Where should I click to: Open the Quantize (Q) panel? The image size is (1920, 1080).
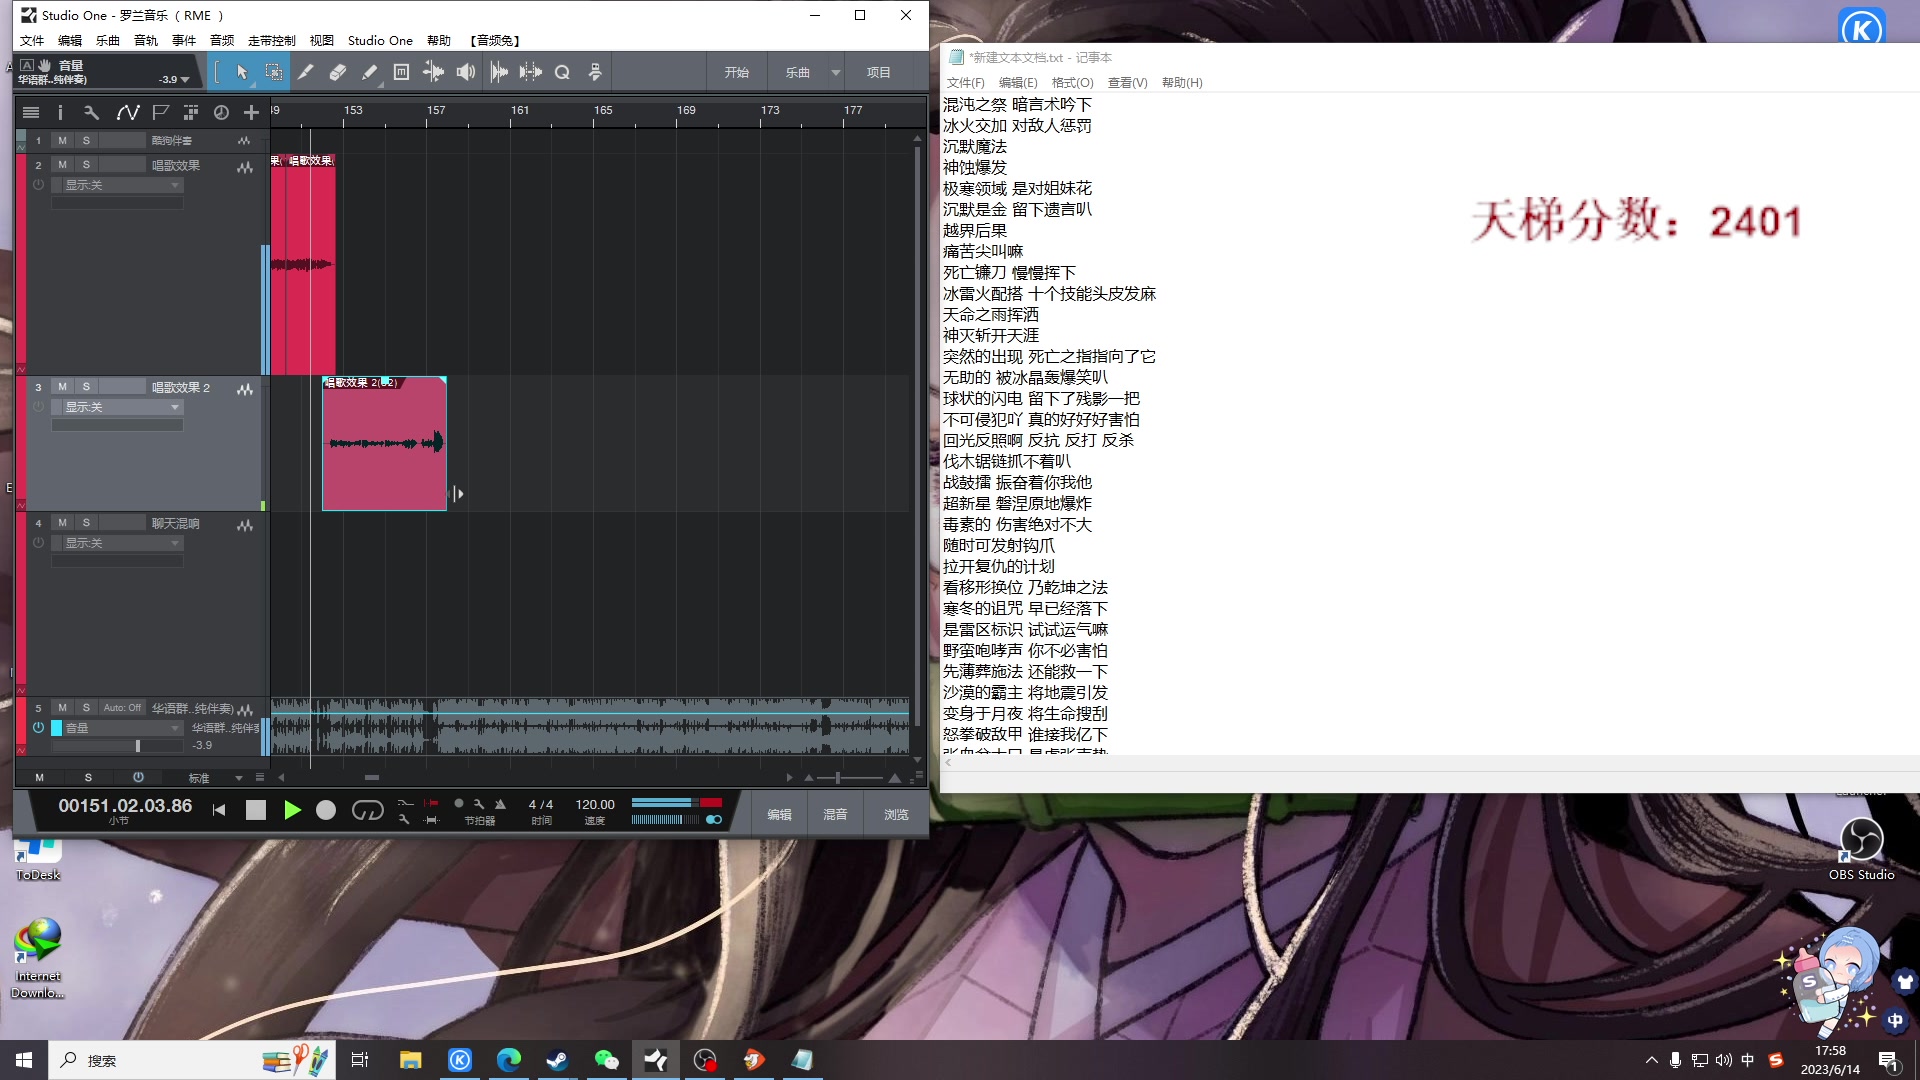562,72
